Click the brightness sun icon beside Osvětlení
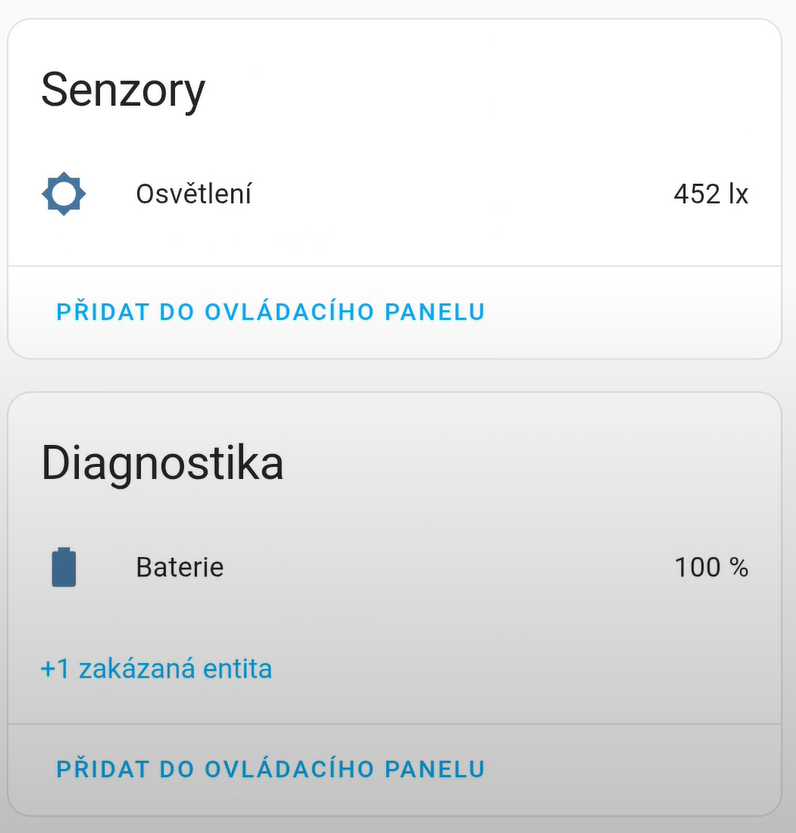This screenshot has height=833, width=796. point(64,194)
